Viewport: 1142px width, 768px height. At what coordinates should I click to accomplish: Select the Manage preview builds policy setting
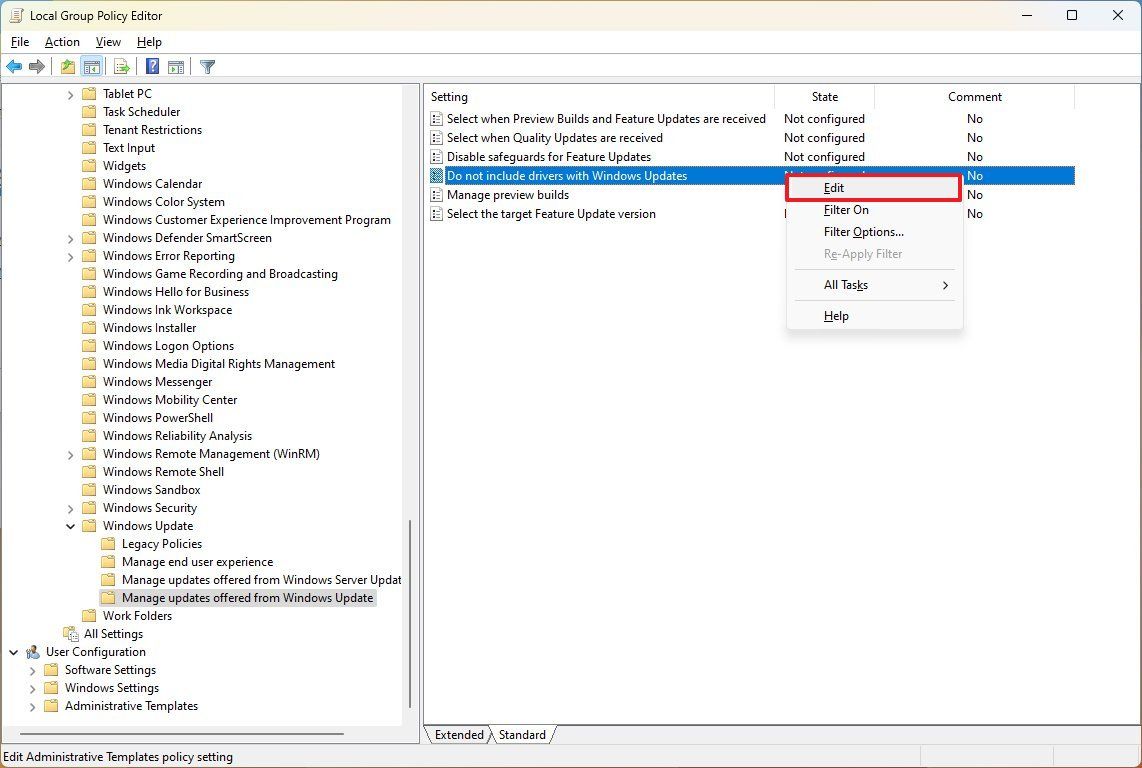point(506,194)
